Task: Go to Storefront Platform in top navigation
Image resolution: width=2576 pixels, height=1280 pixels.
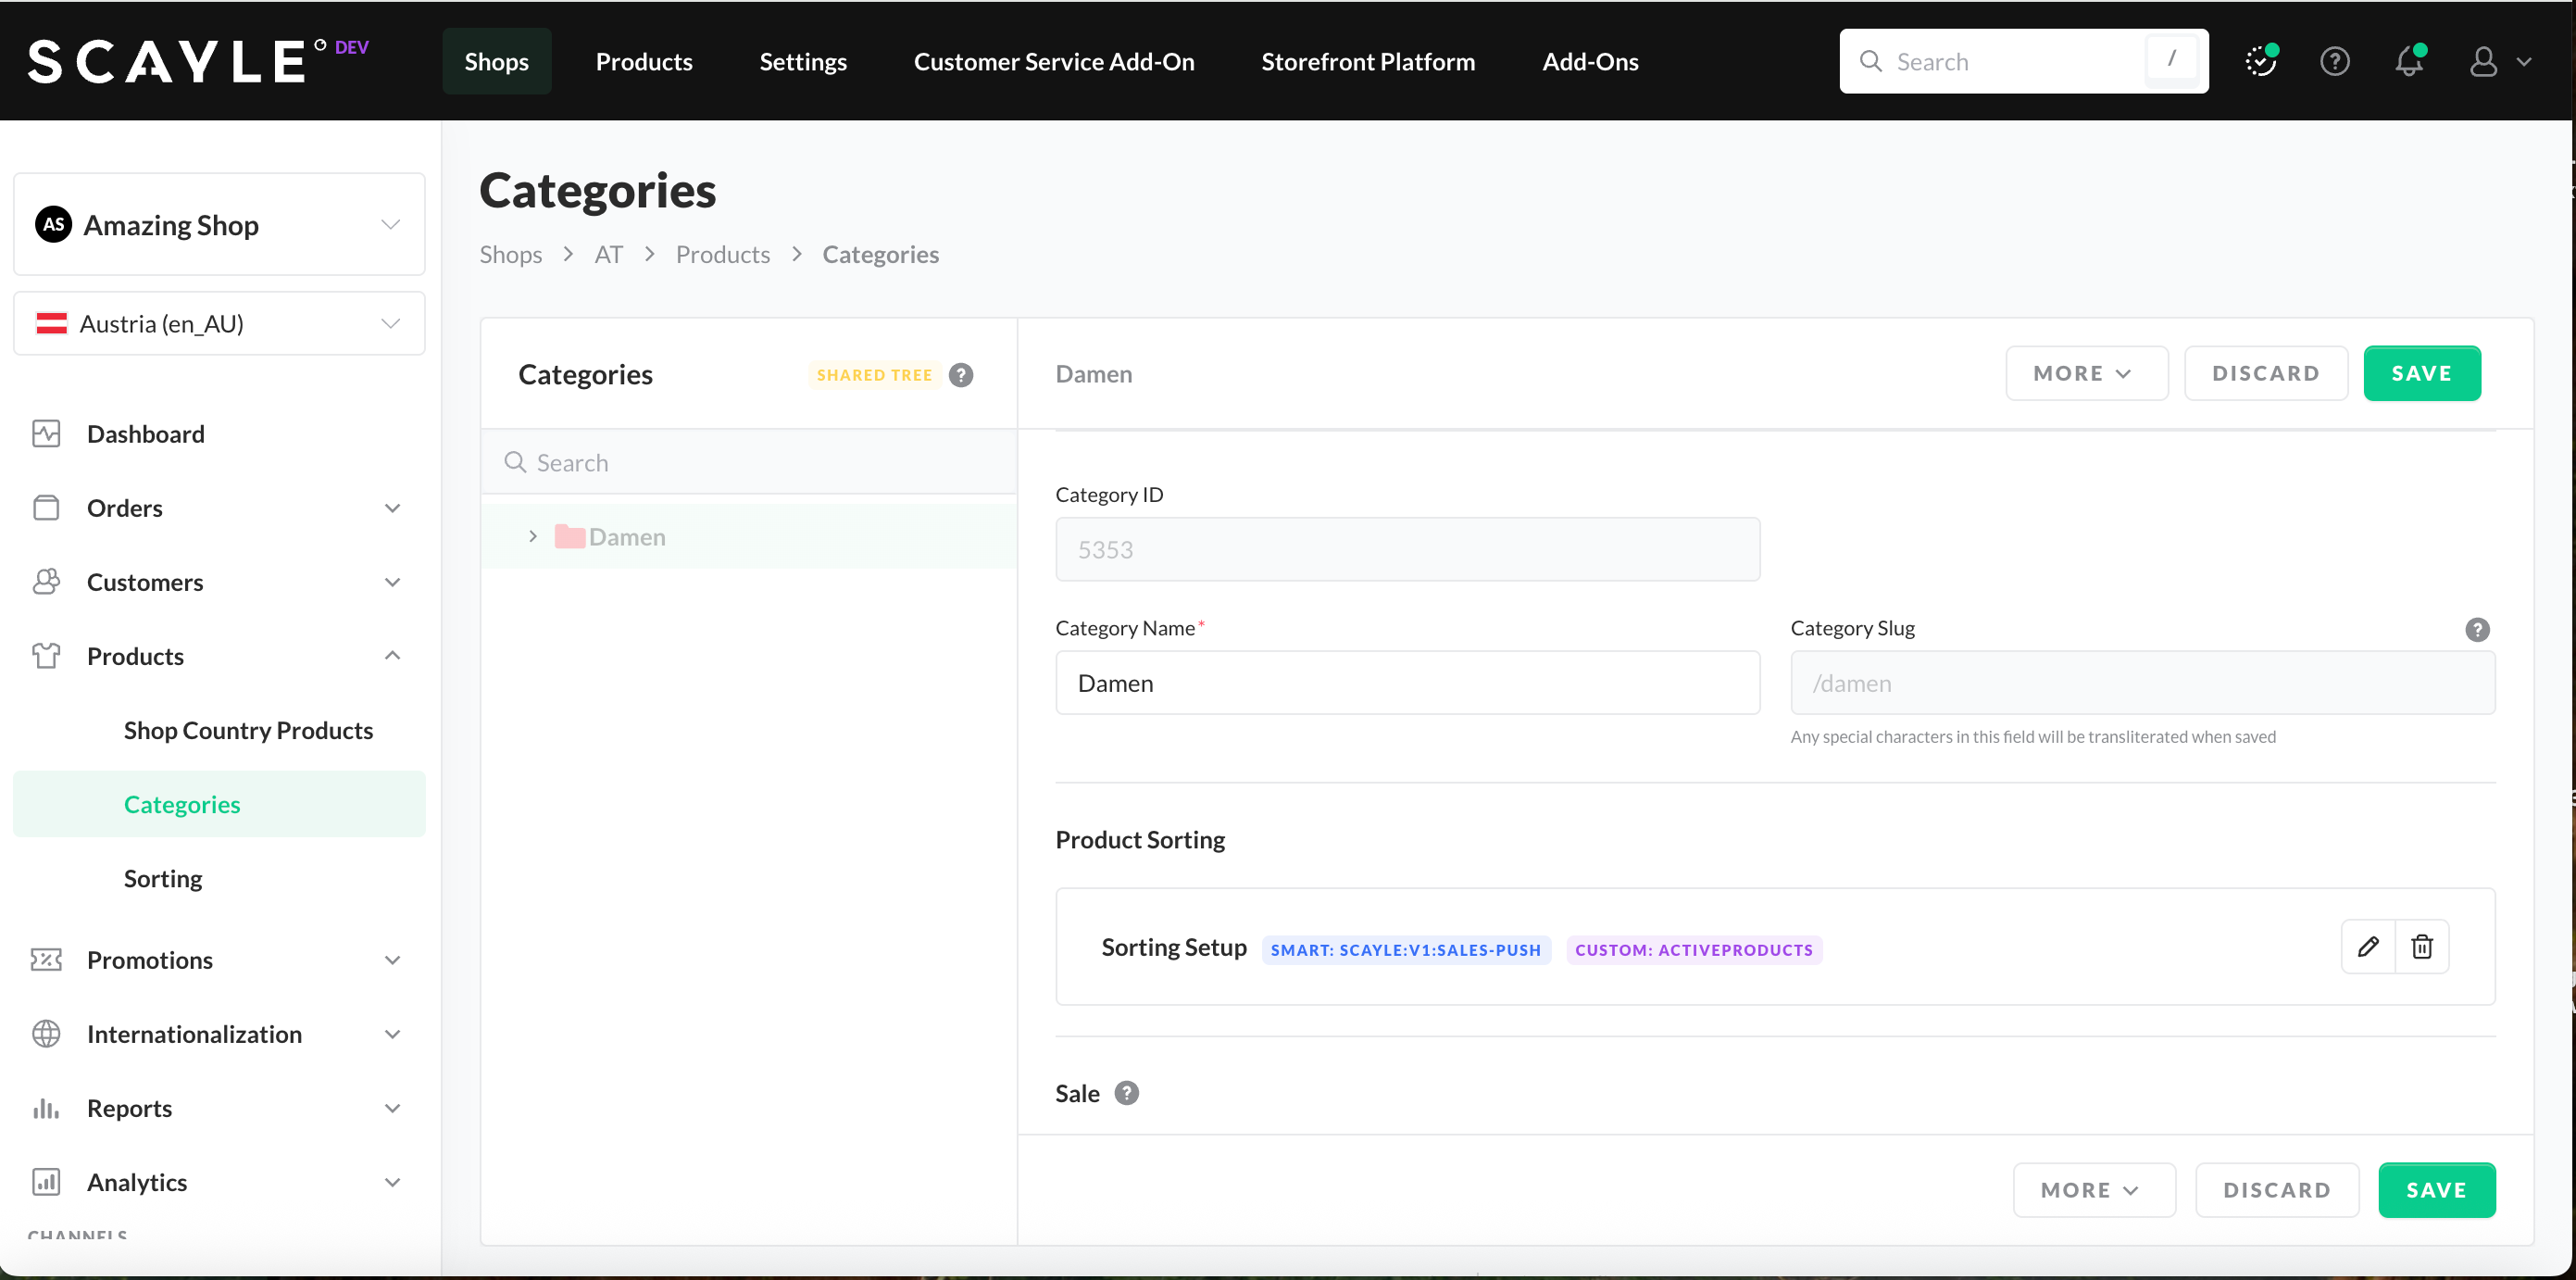Action: tap(1367, 61)
